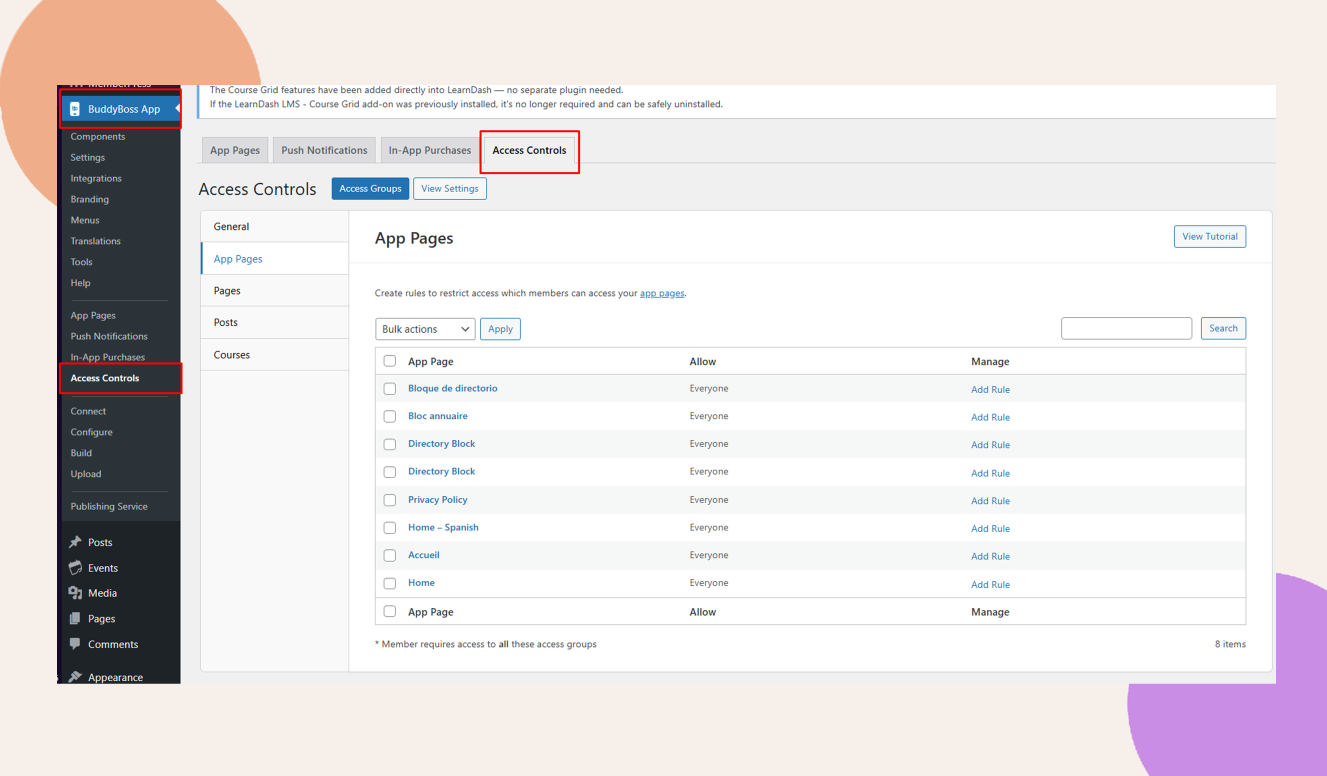Check the Privacy Policy row checkbox

click(x=390, y=500)
